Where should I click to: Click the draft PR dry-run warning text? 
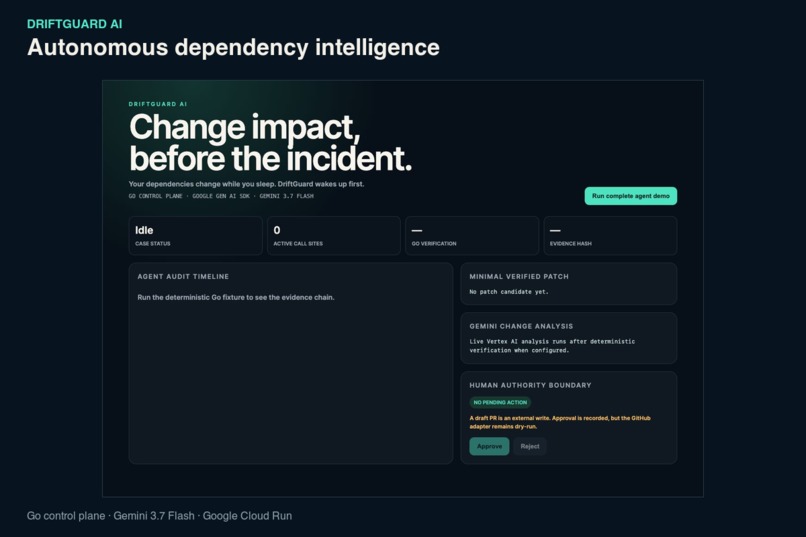click(560, 422)
